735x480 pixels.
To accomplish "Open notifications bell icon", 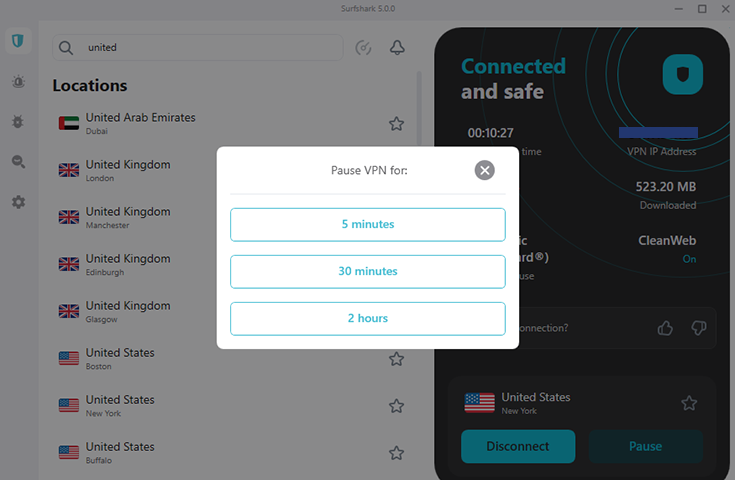I will (398, 47).
